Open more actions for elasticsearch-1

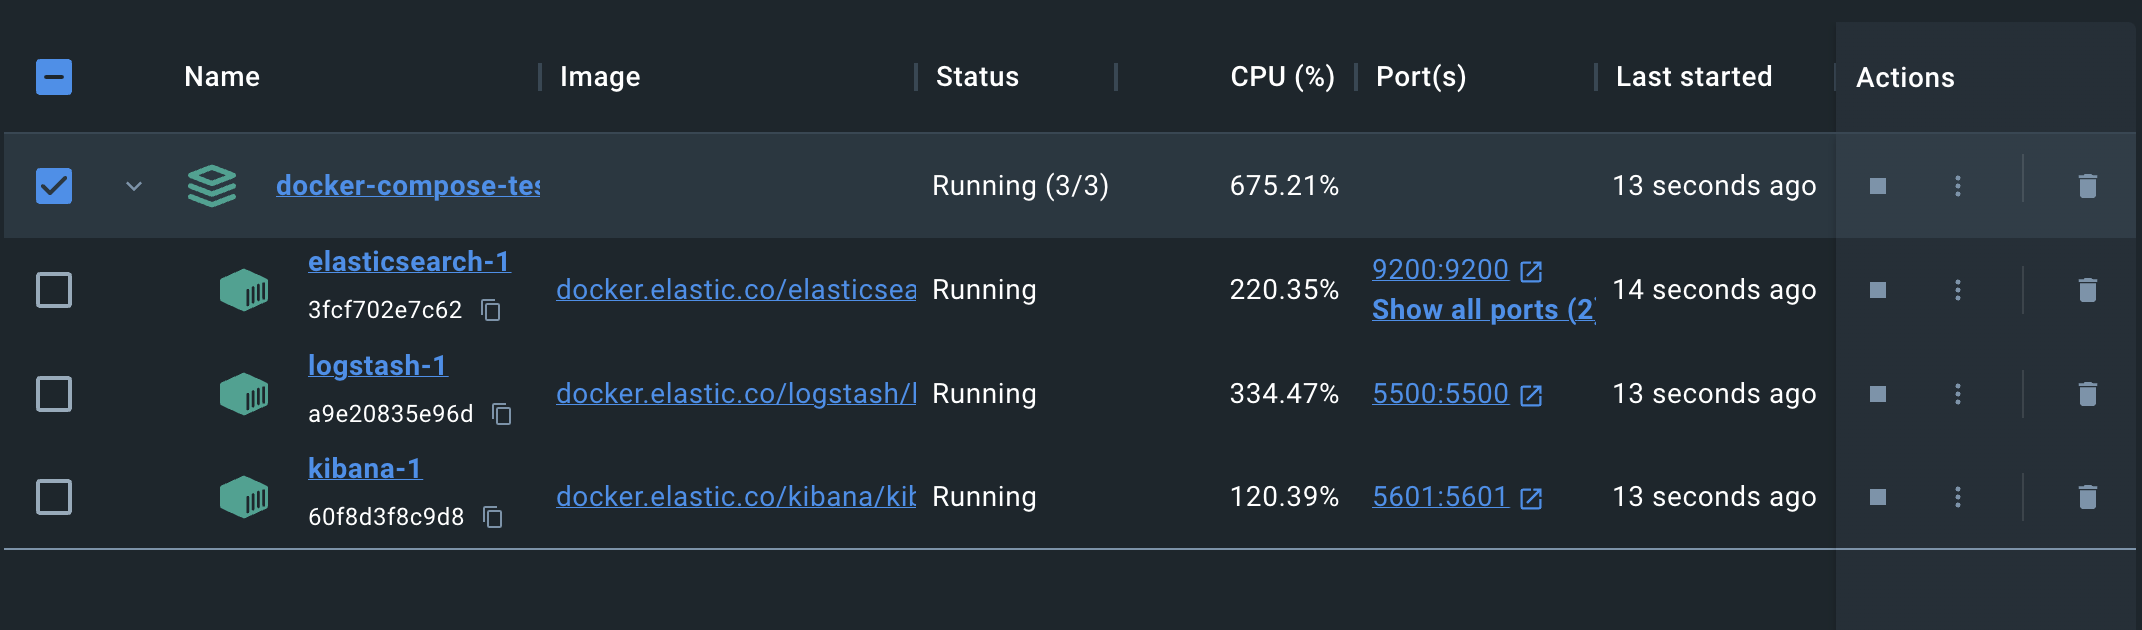pyautogui.click(x=1957, y=290)
